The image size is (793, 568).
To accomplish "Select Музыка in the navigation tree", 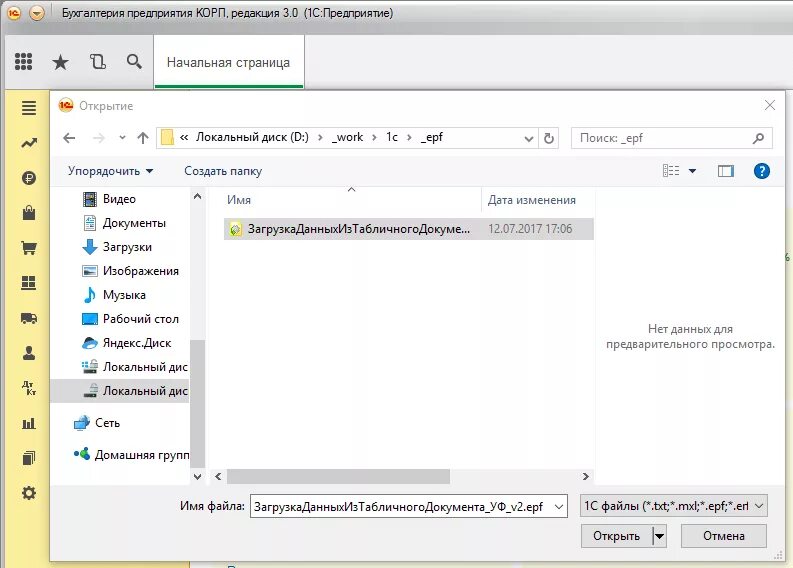I will [114, 294].
